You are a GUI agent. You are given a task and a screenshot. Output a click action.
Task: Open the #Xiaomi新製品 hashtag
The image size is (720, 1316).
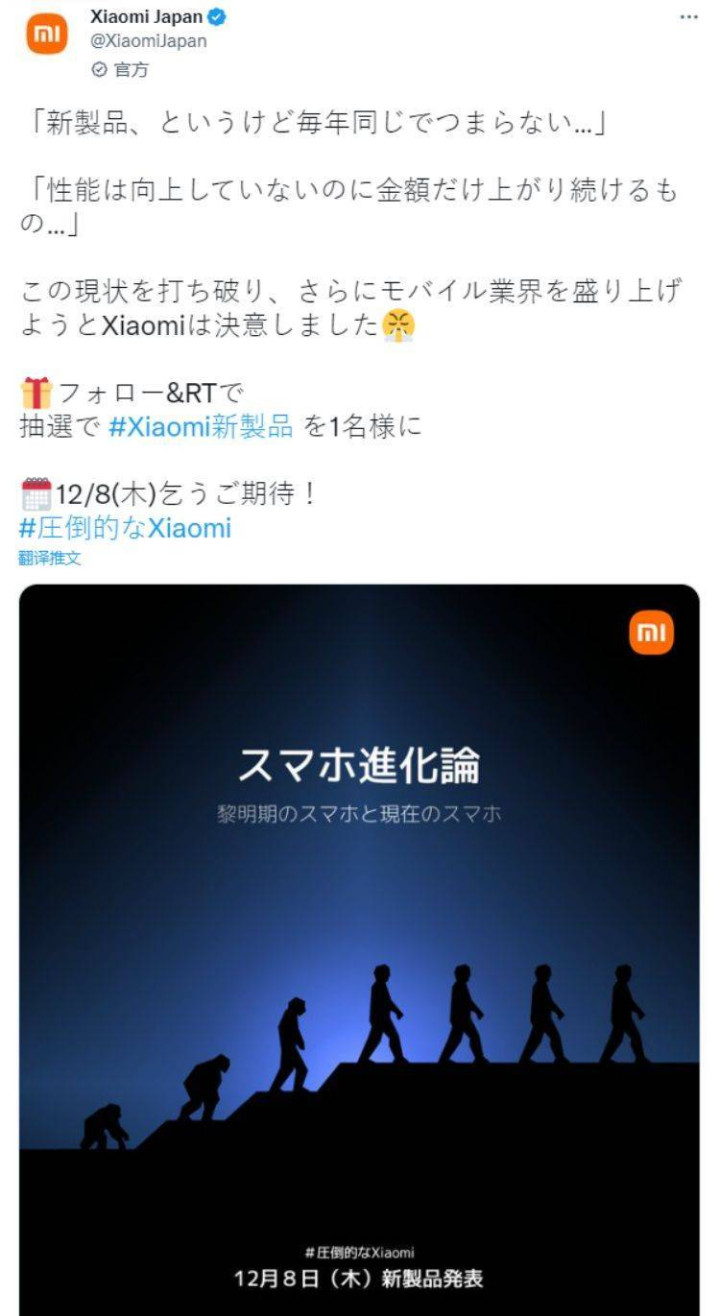coord(200,426)
